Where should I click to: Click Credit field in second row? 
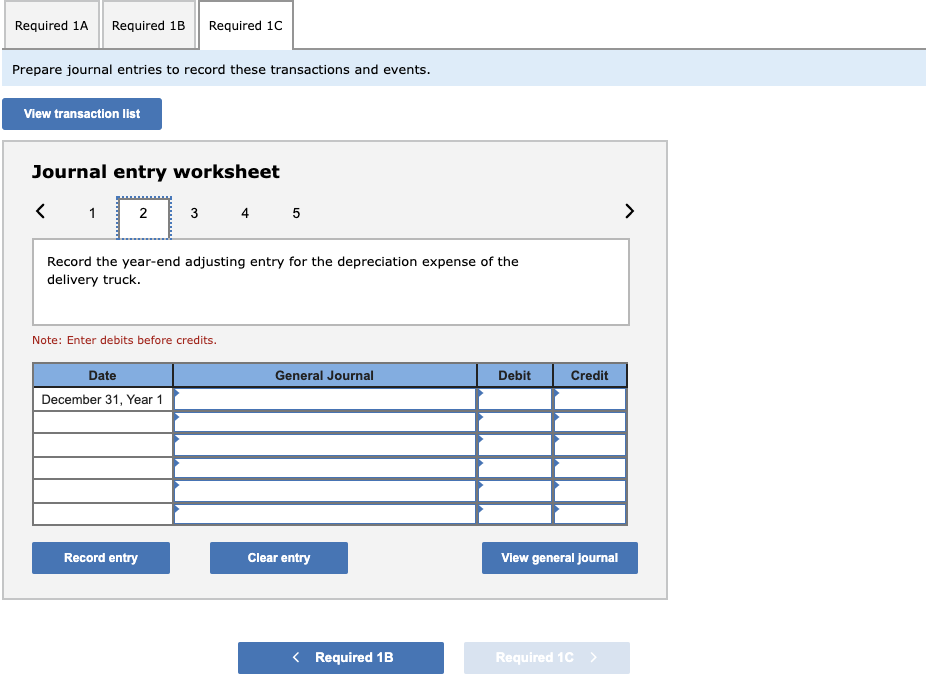(x=590, y=422)
